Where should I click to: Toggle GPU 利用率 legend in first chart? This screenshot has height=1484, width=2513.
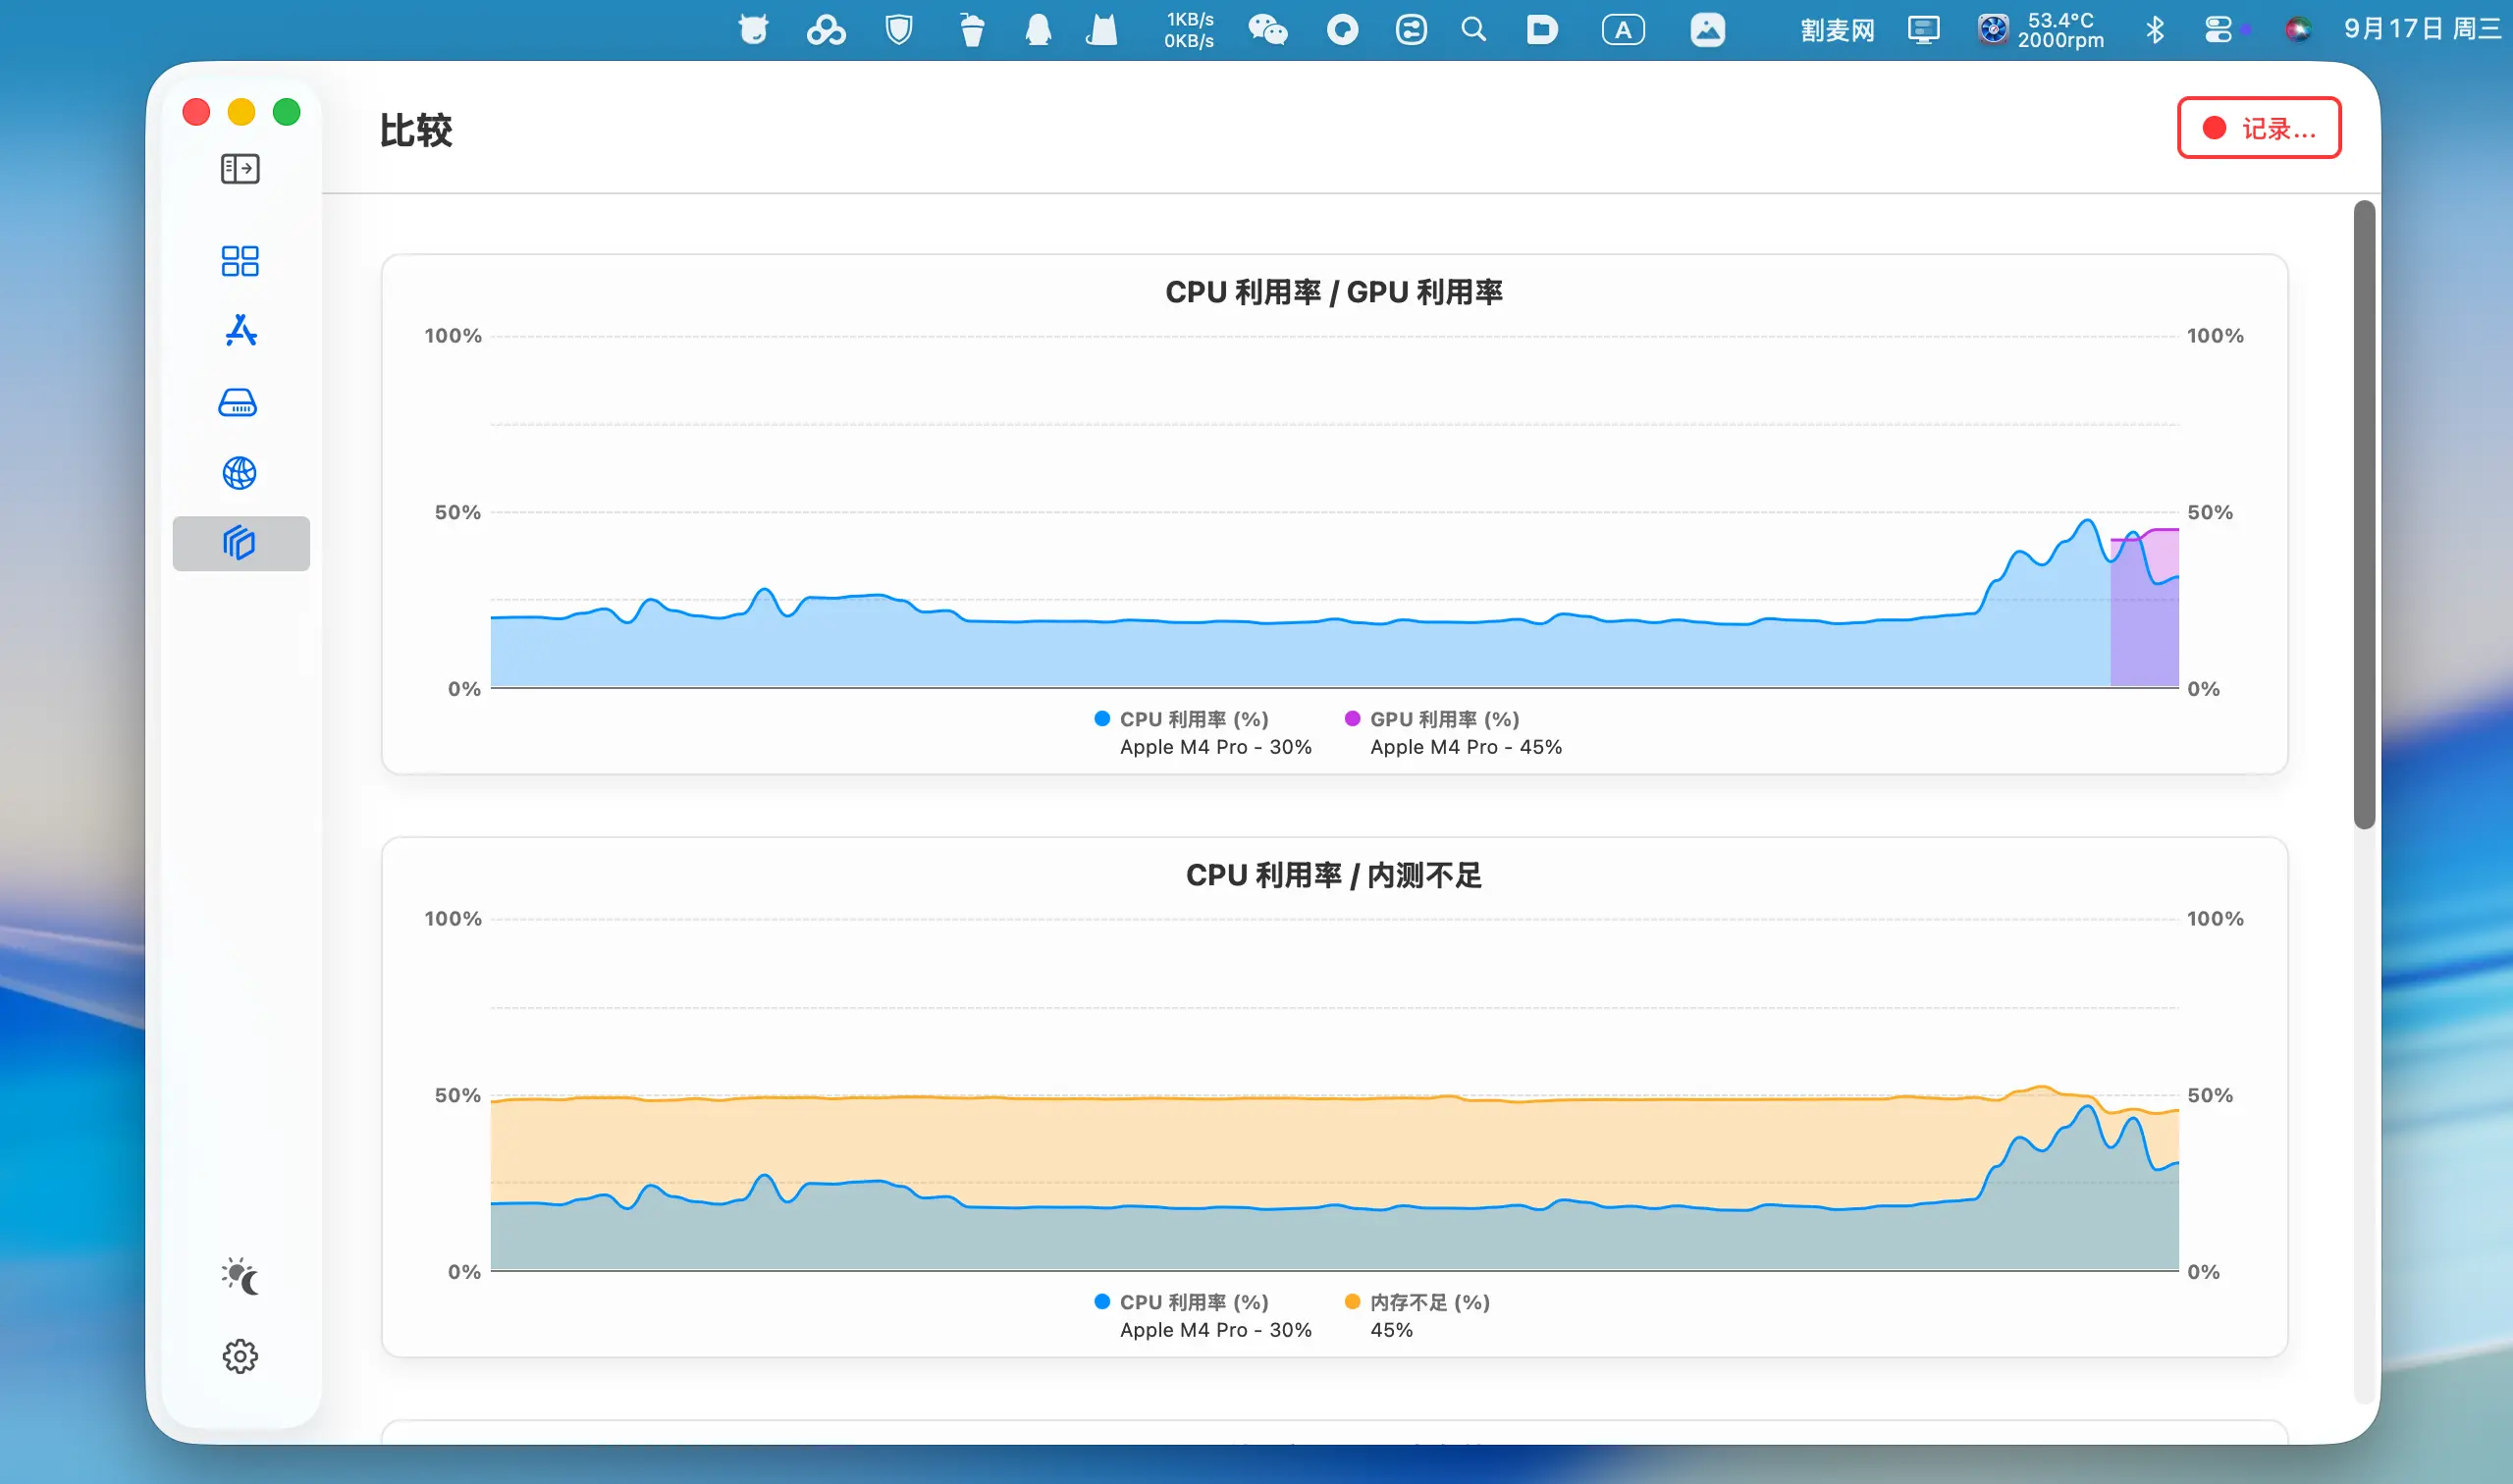[x=1443, y=719]
